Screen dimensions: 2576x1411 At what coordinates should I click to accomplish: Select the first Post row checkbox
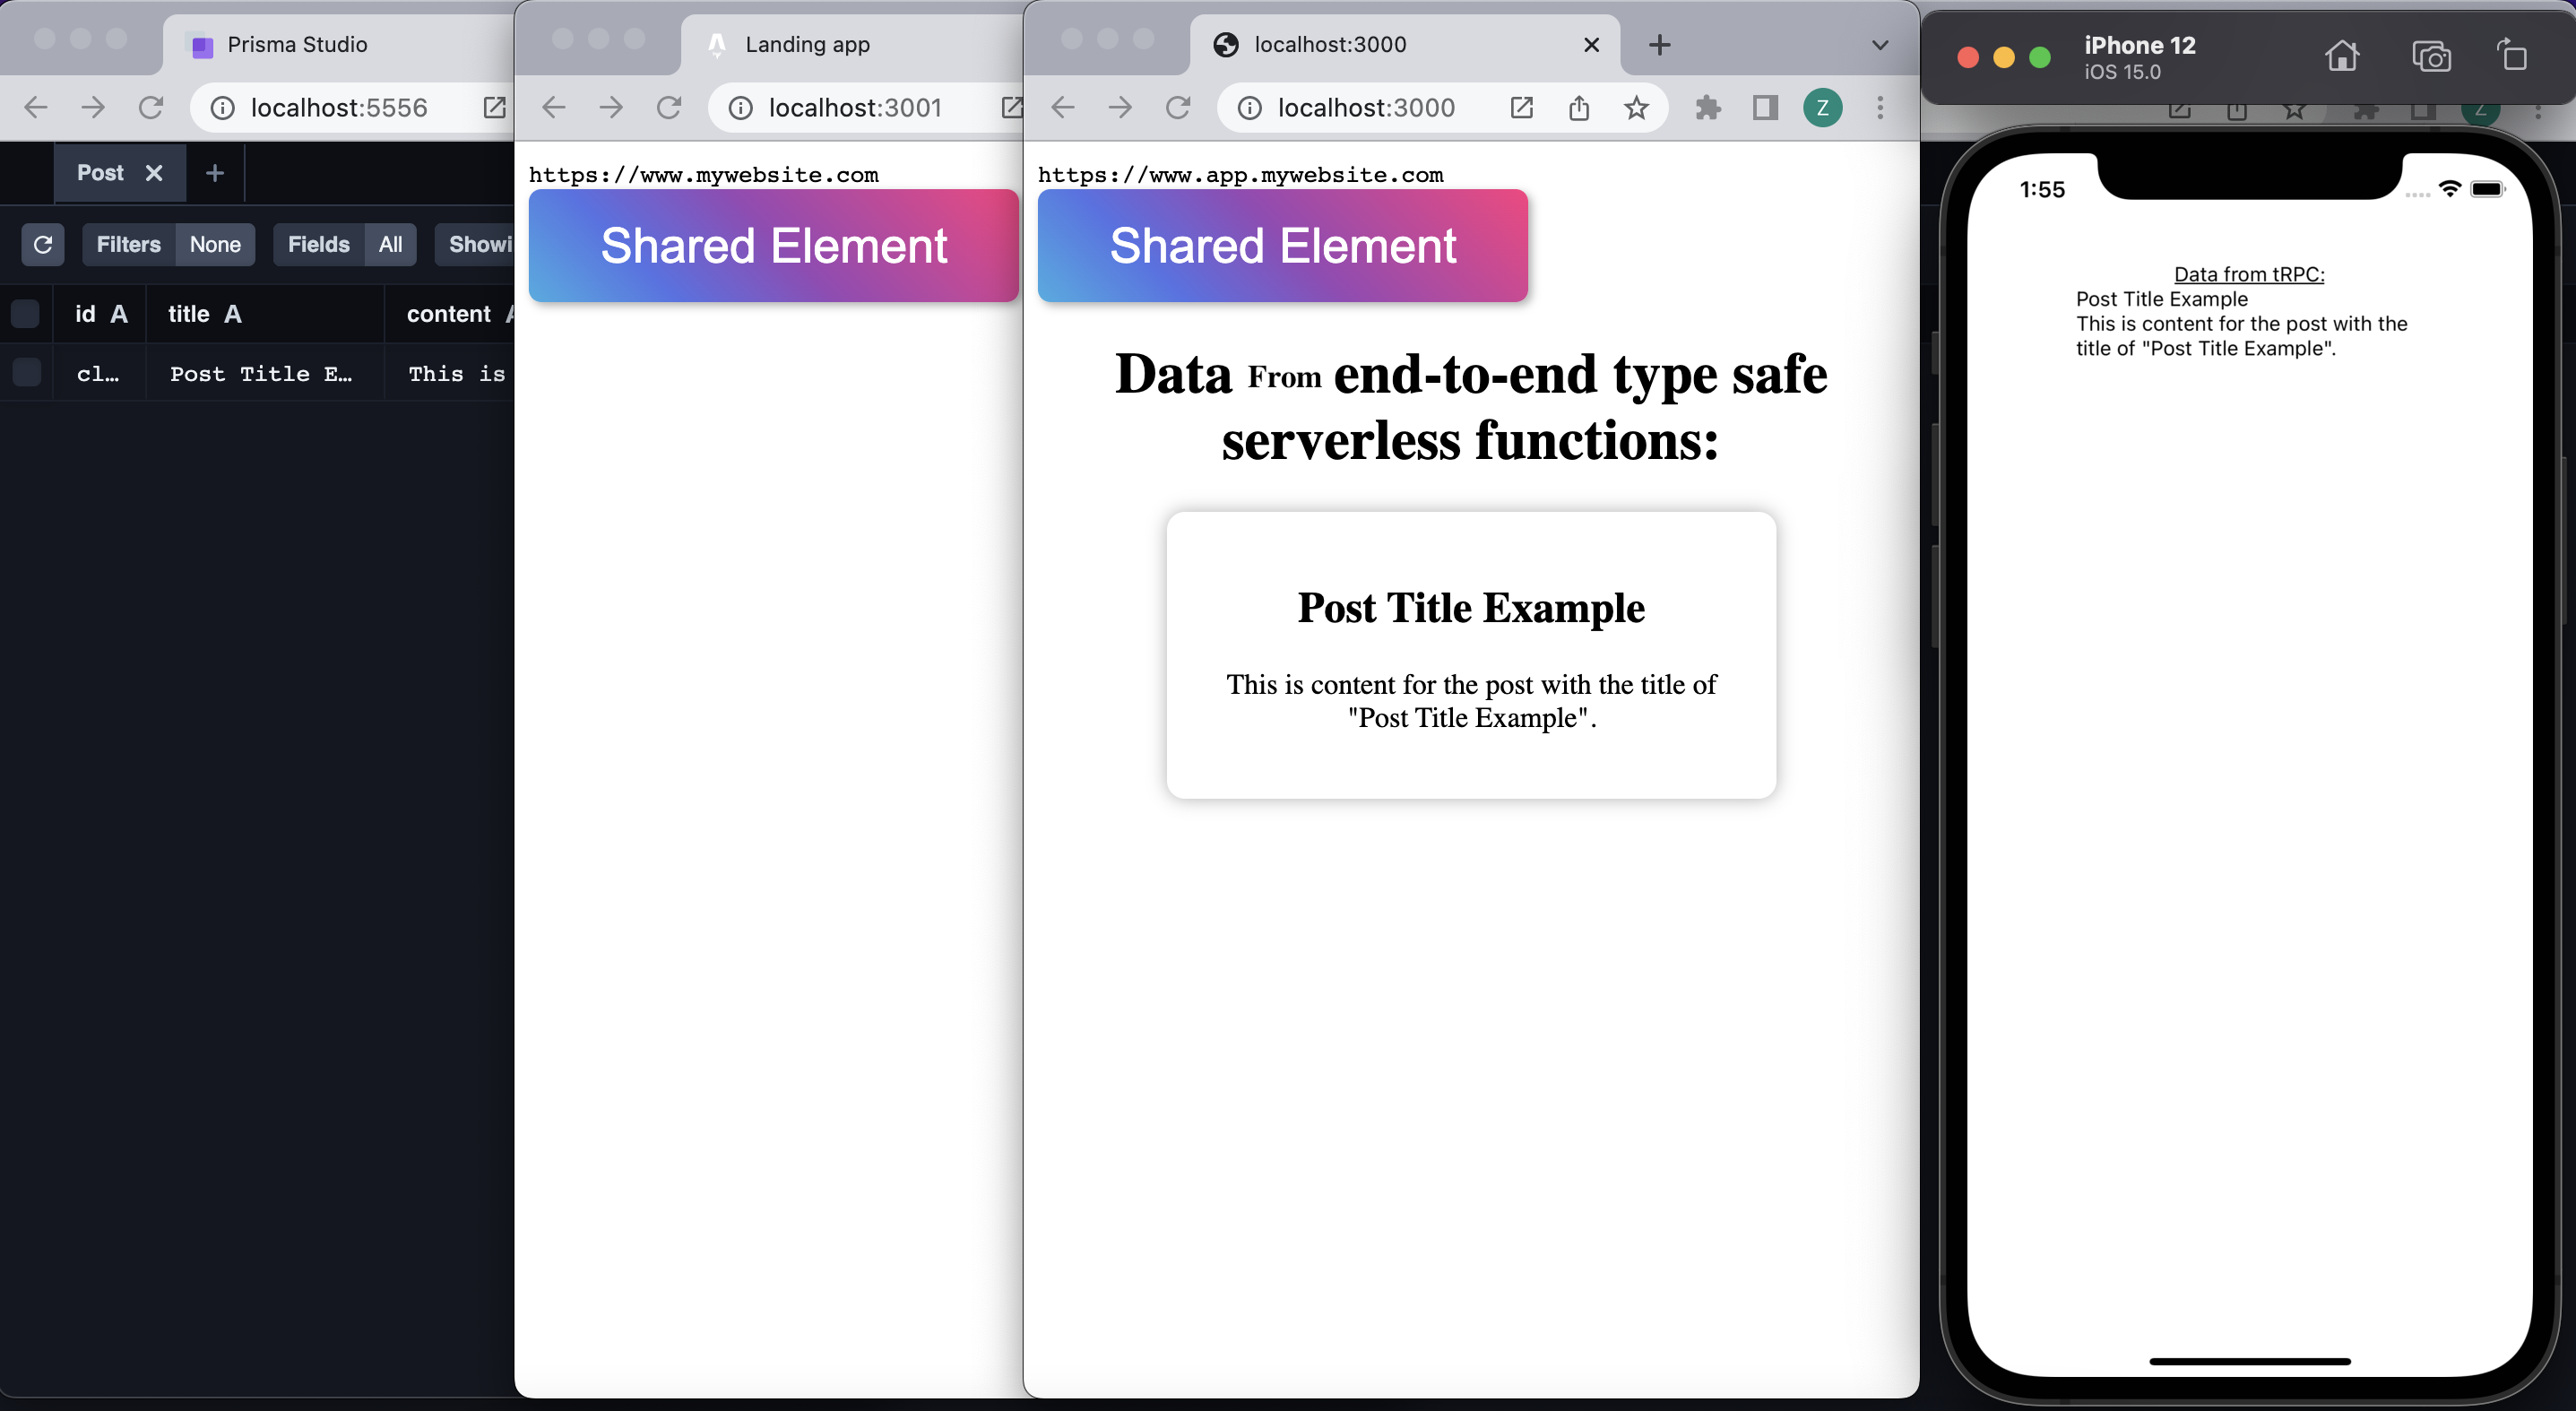25,373
